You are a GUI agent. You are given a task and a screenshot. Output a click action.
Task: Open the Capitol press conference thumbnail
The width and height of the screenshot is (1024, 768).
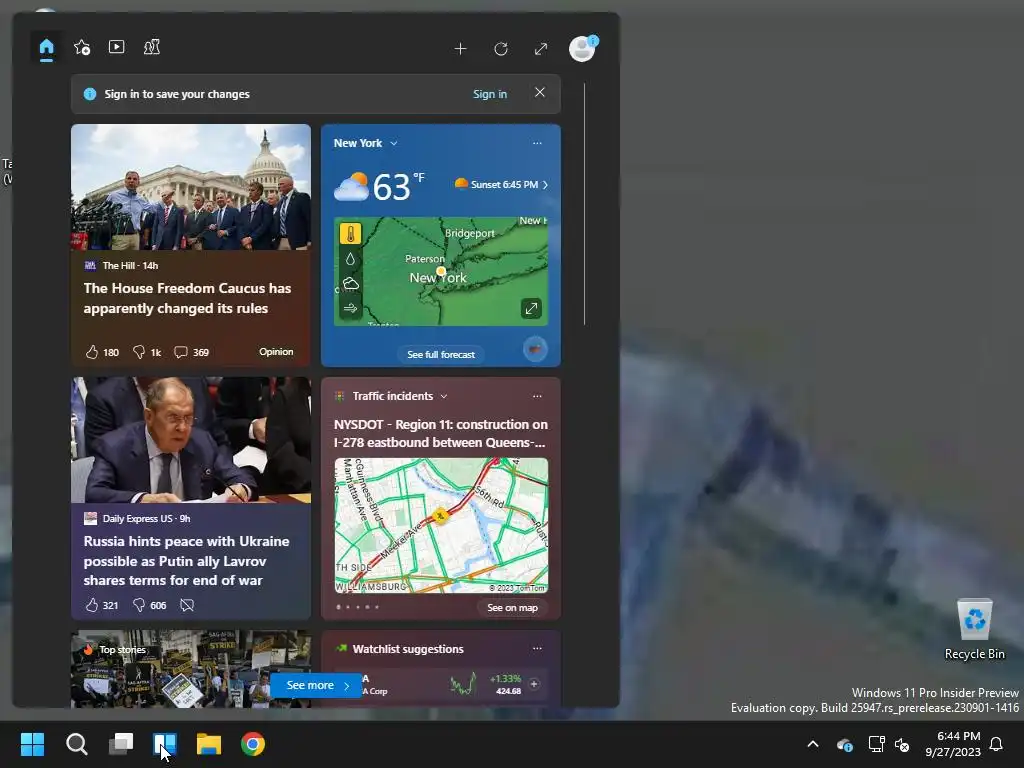point(191,187)
